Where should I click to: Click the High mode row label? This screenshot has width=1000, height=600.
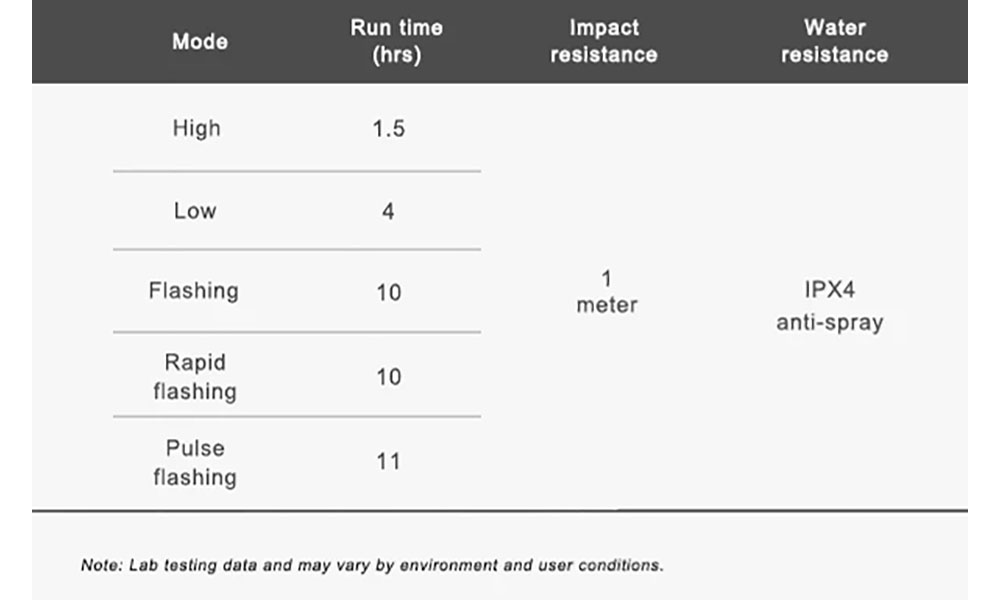point(196,129)
